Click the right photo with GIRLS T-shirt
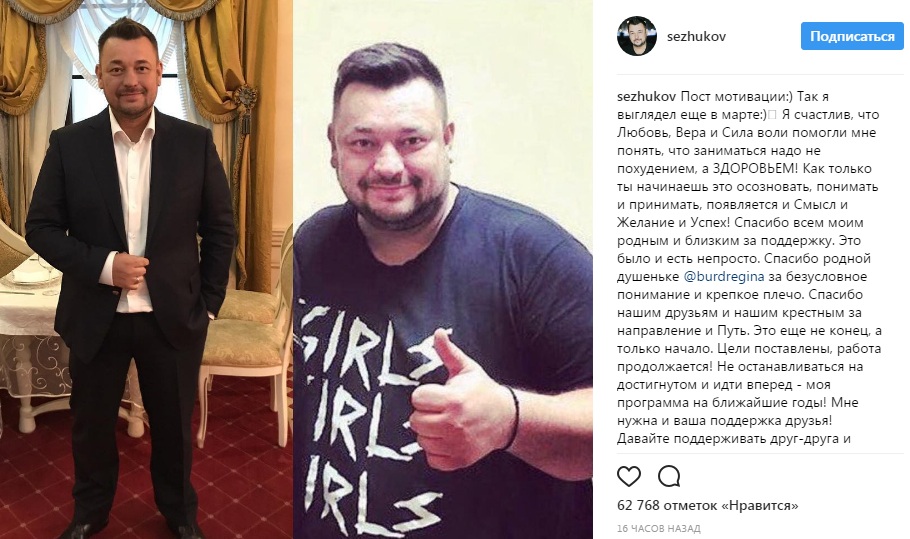The image size is (910, 539). click(x=443, y=269)
